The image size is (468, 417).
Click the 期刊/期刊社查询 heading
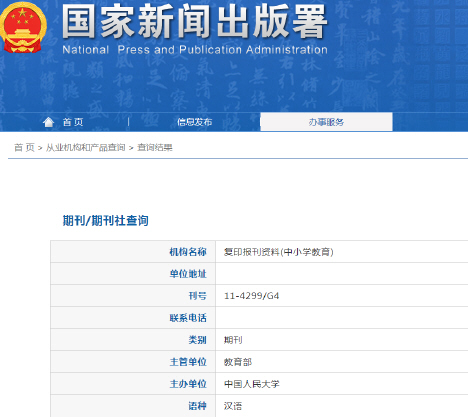pyautogui.click(x=106, y=221)
